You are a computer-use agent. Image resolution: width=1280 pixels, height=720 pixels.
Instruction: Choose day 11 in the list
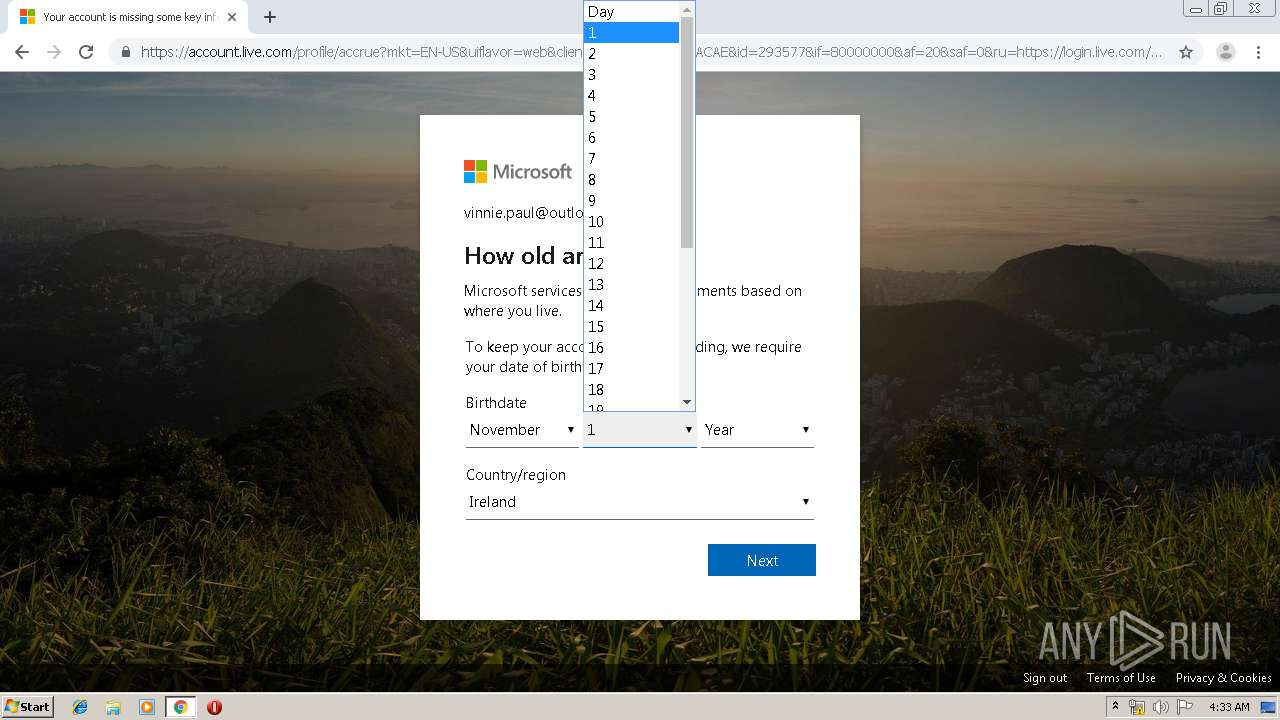pyautogui.click(x=631, y=243)
